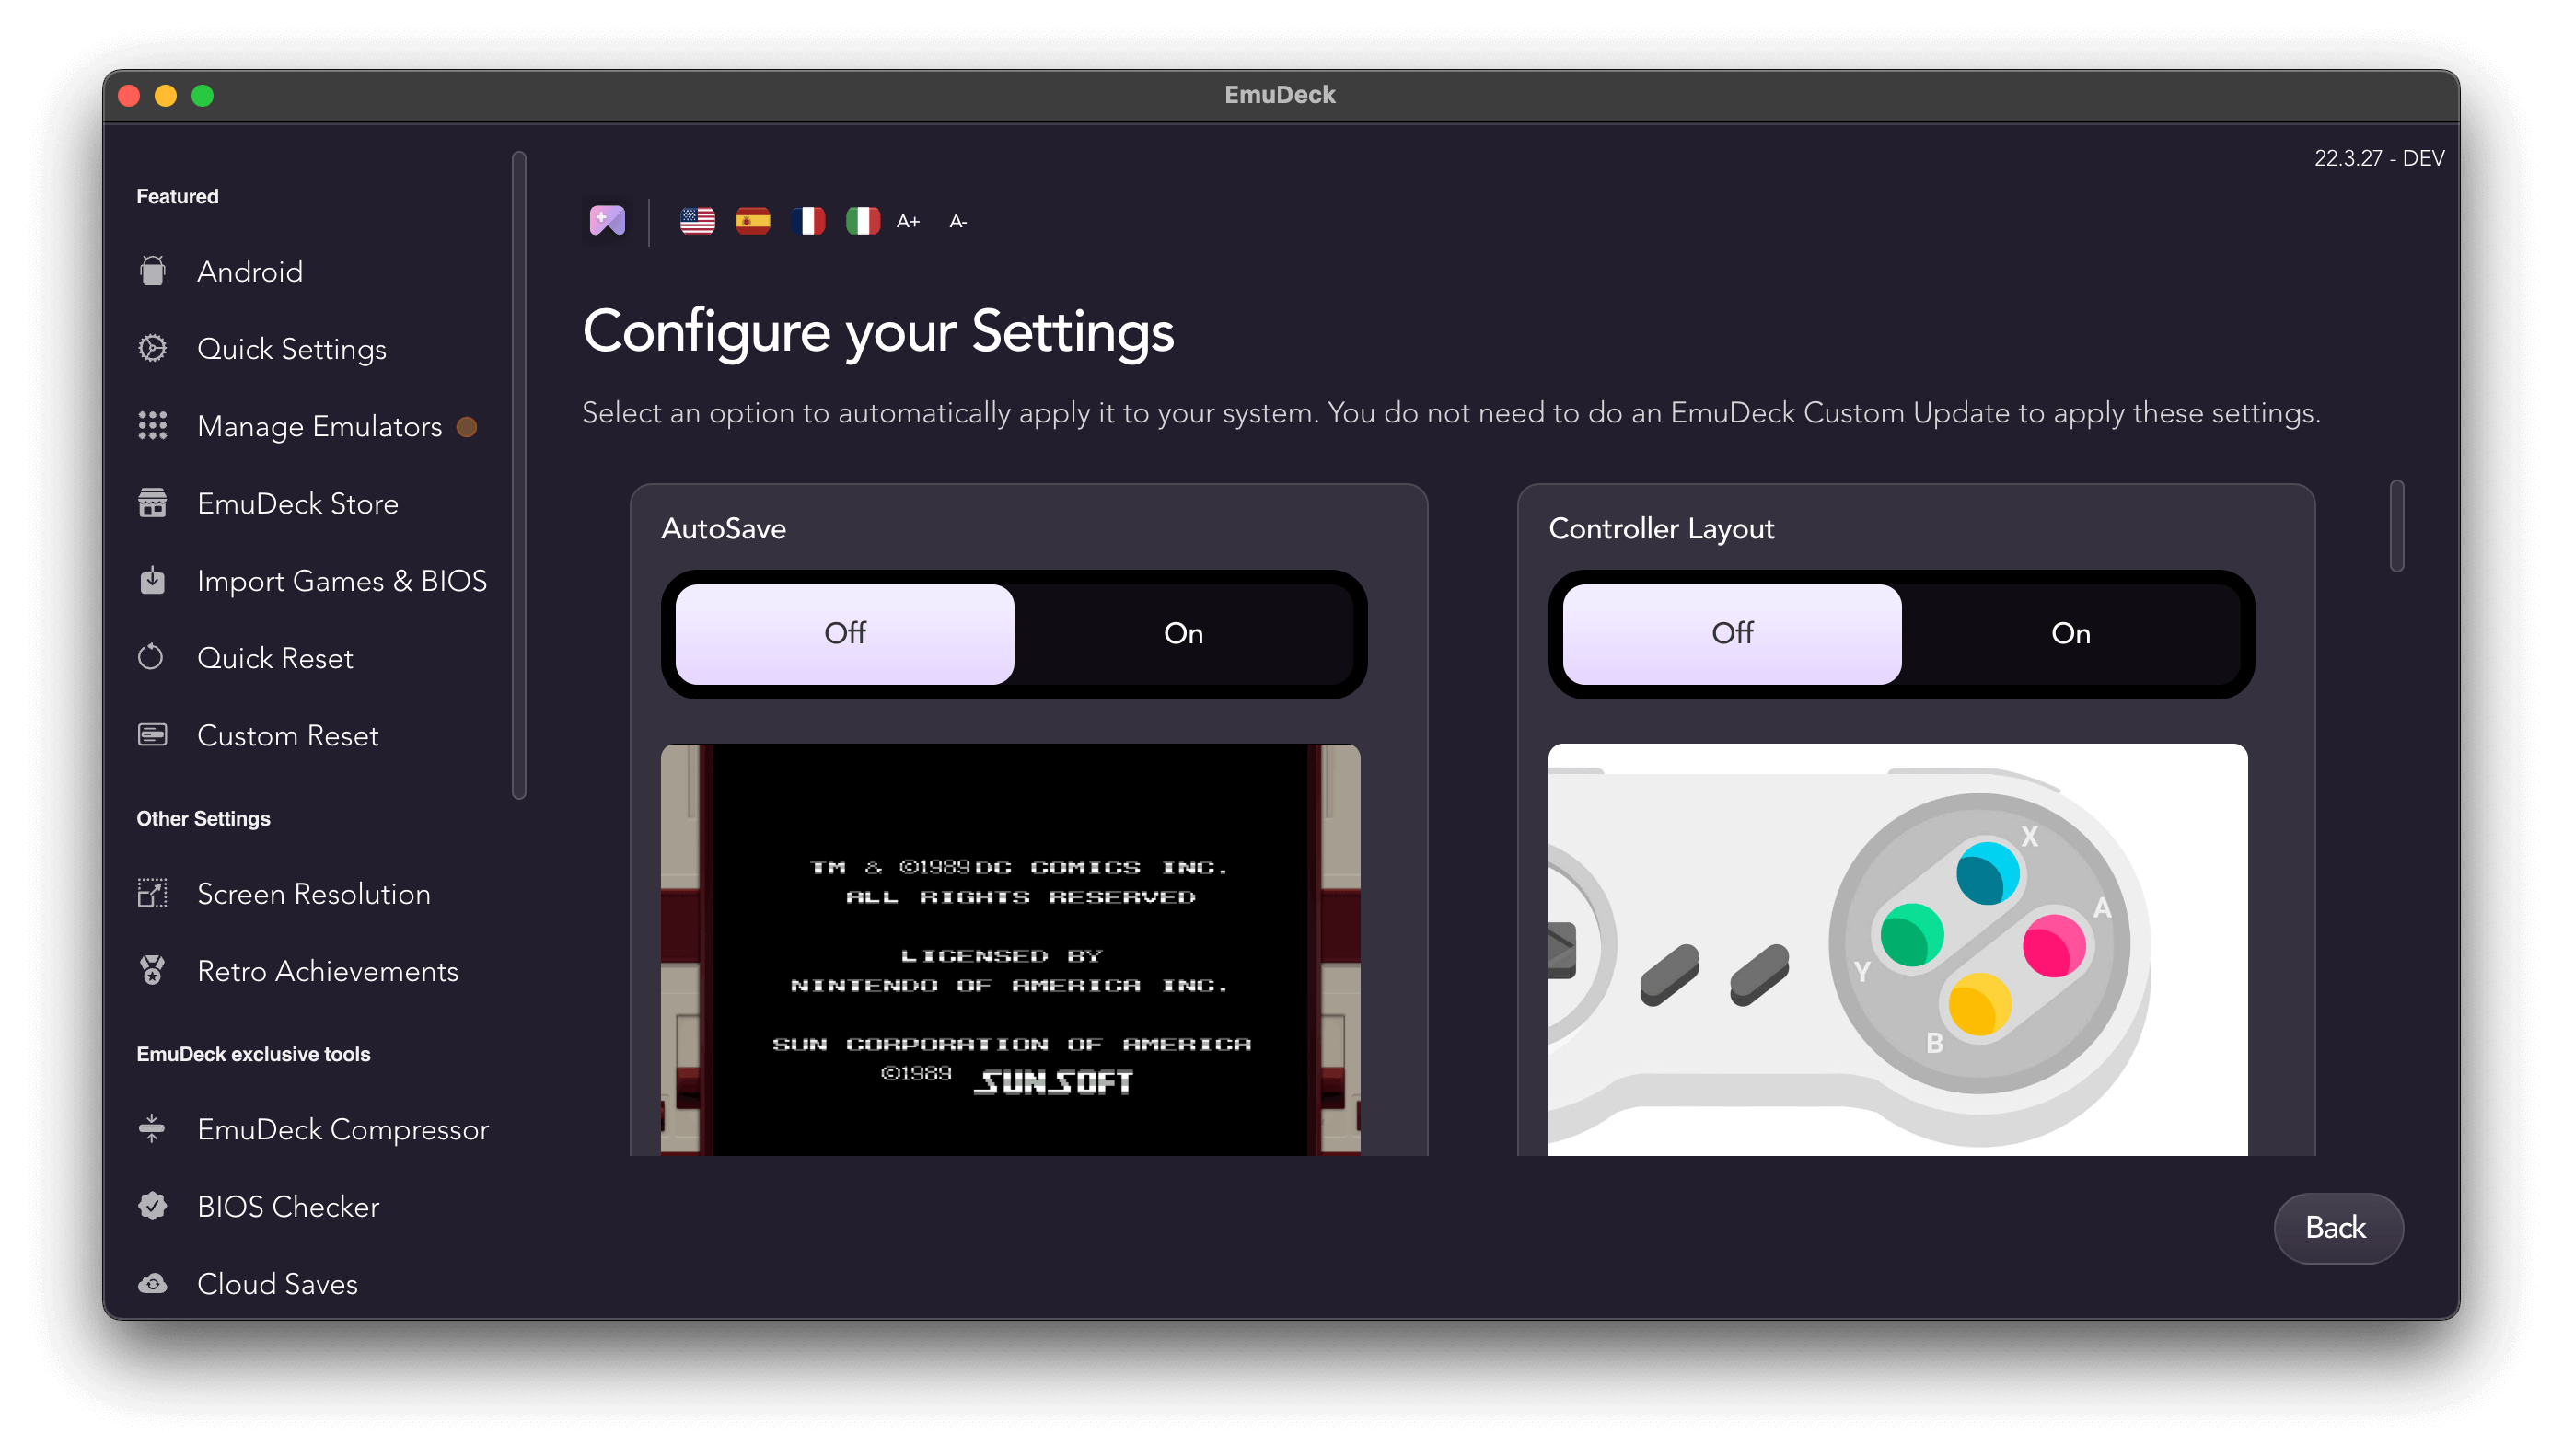Viewport: 2563px width, 1456px height.
Task: Click the EmuDeck Store shop icon
Action: tap(152, 503)
